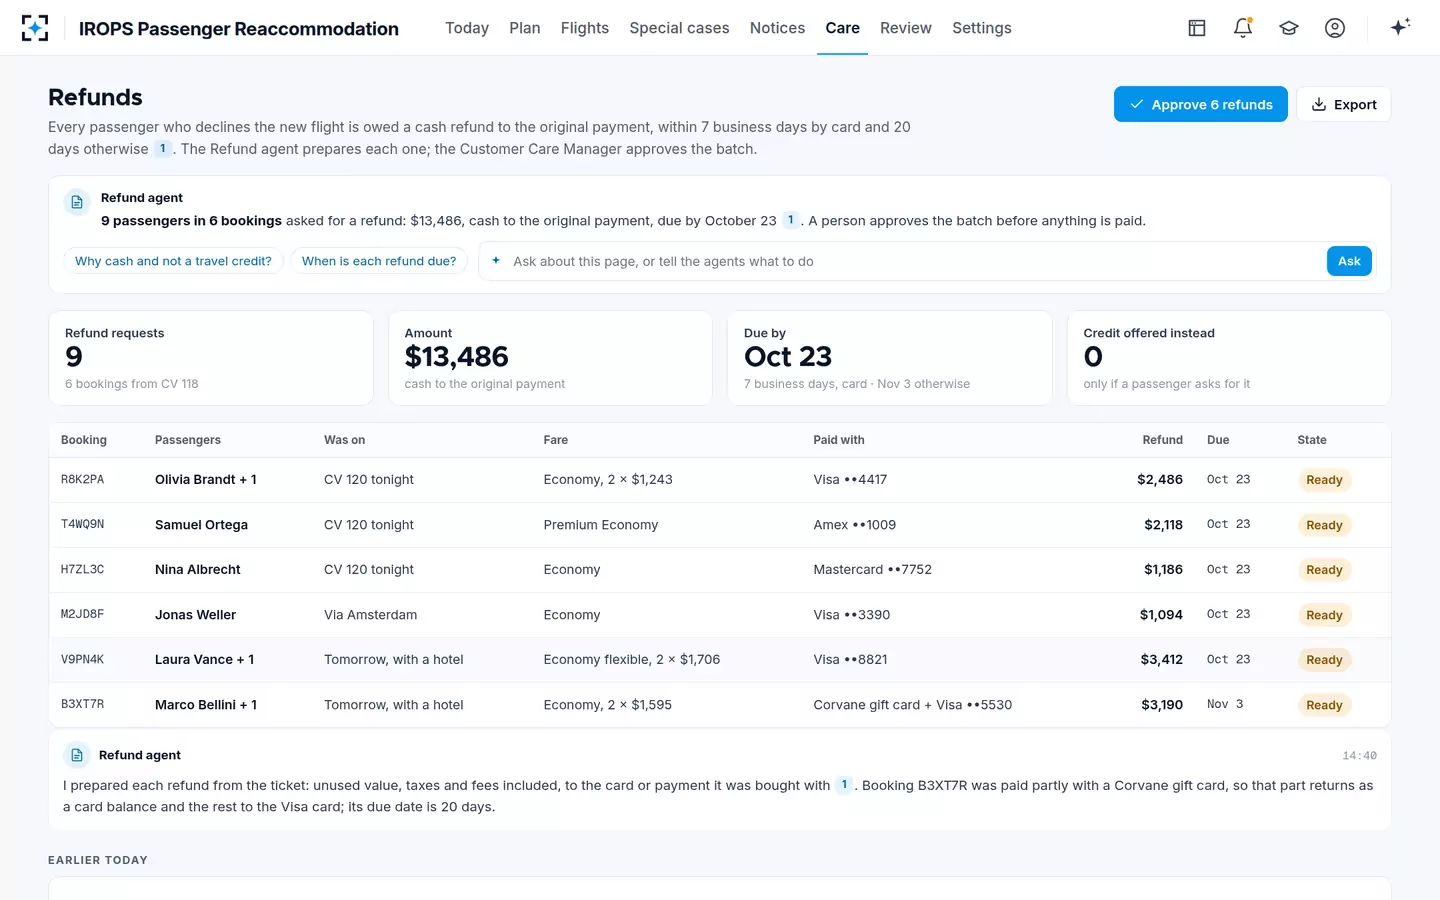The image size is (1440, 900).
Task: Go to the Settings tab
Action: pyautogui.click(x=982, y=28)
